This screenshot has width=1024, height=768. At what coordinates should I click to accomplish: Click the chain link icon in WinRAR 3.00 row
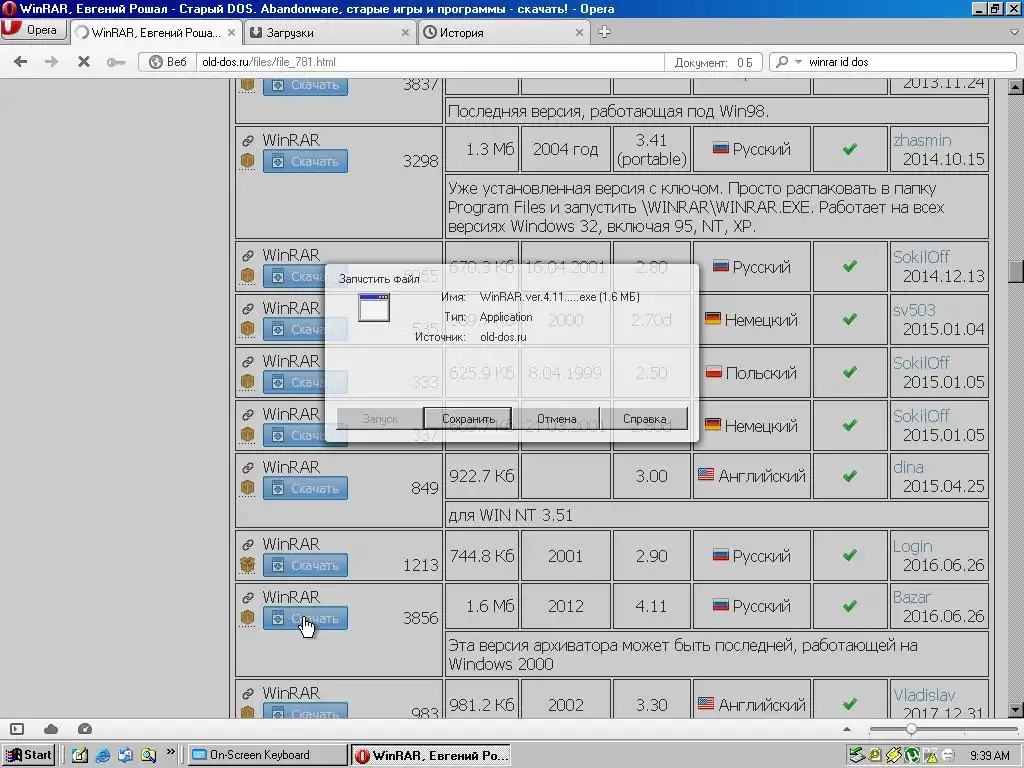(248, 468)
